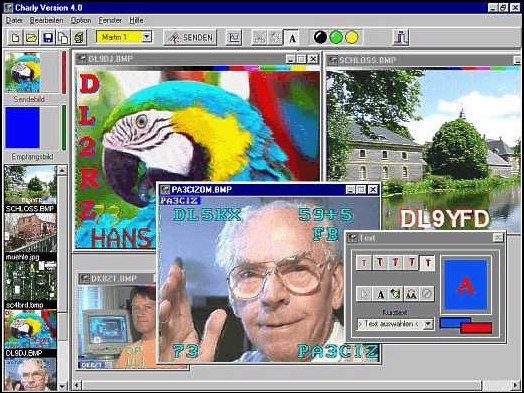
Task: Click the first small T style button
Action: (x=364, y=263)
